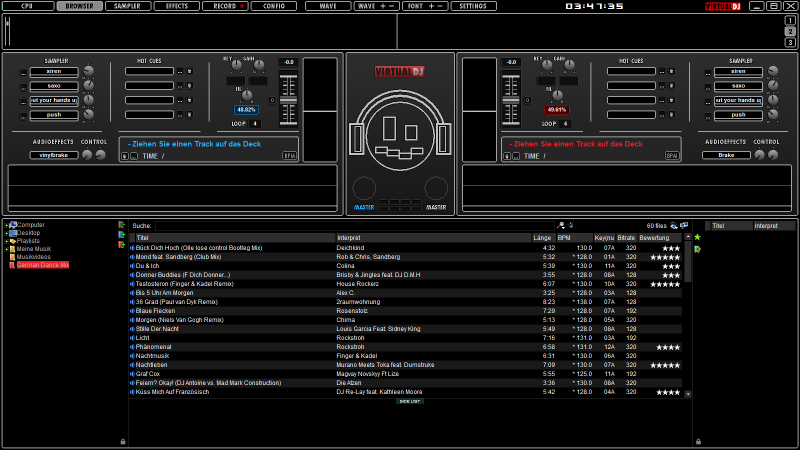
Task: Toggle left saxo sample options box
Action: tap(23, 87)
